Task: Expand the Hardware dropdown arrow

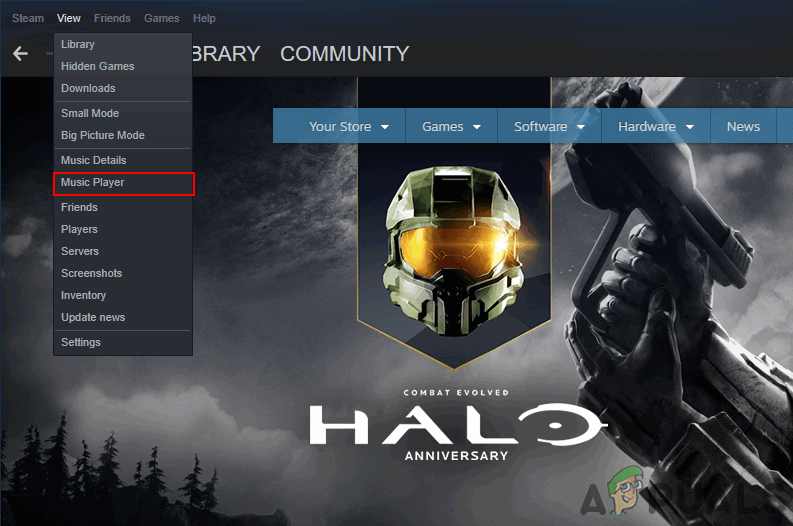Action: 690,126
